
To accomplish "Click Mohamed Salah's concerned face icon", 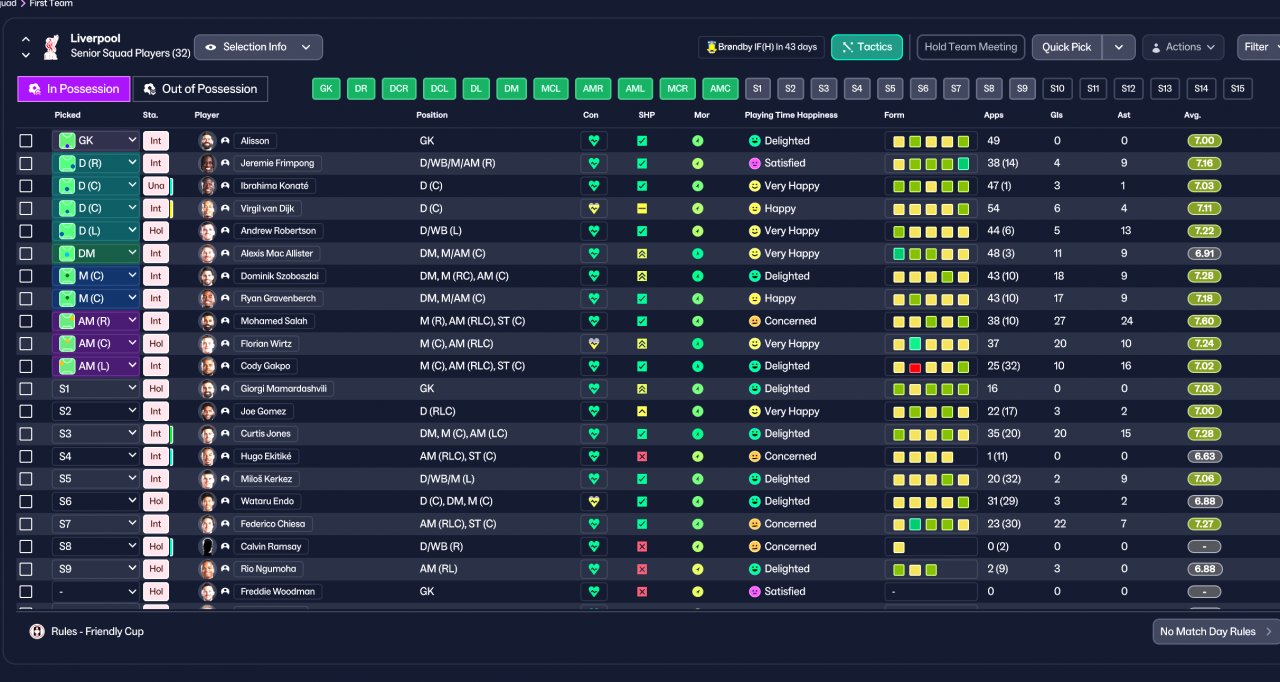I will [754, 321].
